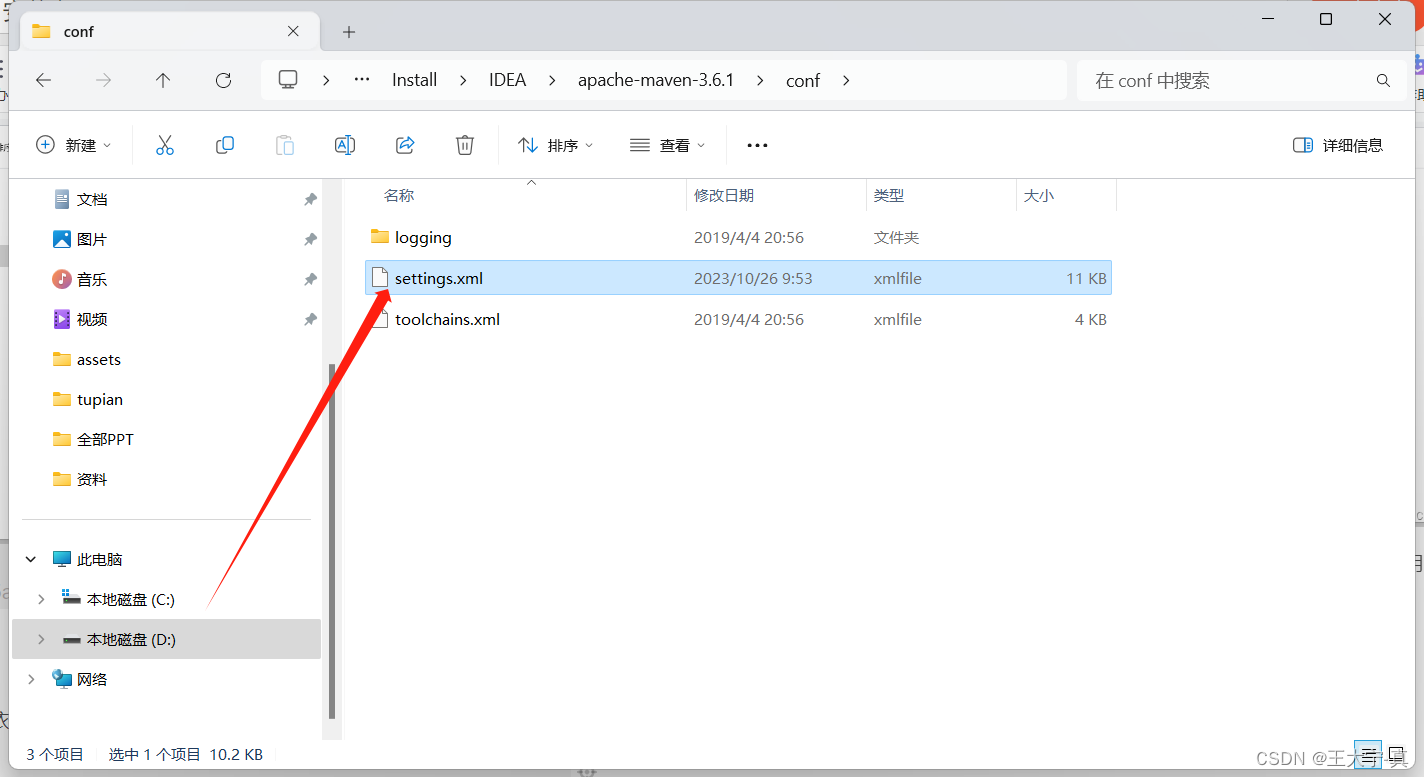Delete settings.xml using the trash icon
The image size is (1424, 777).
(464, 145)
